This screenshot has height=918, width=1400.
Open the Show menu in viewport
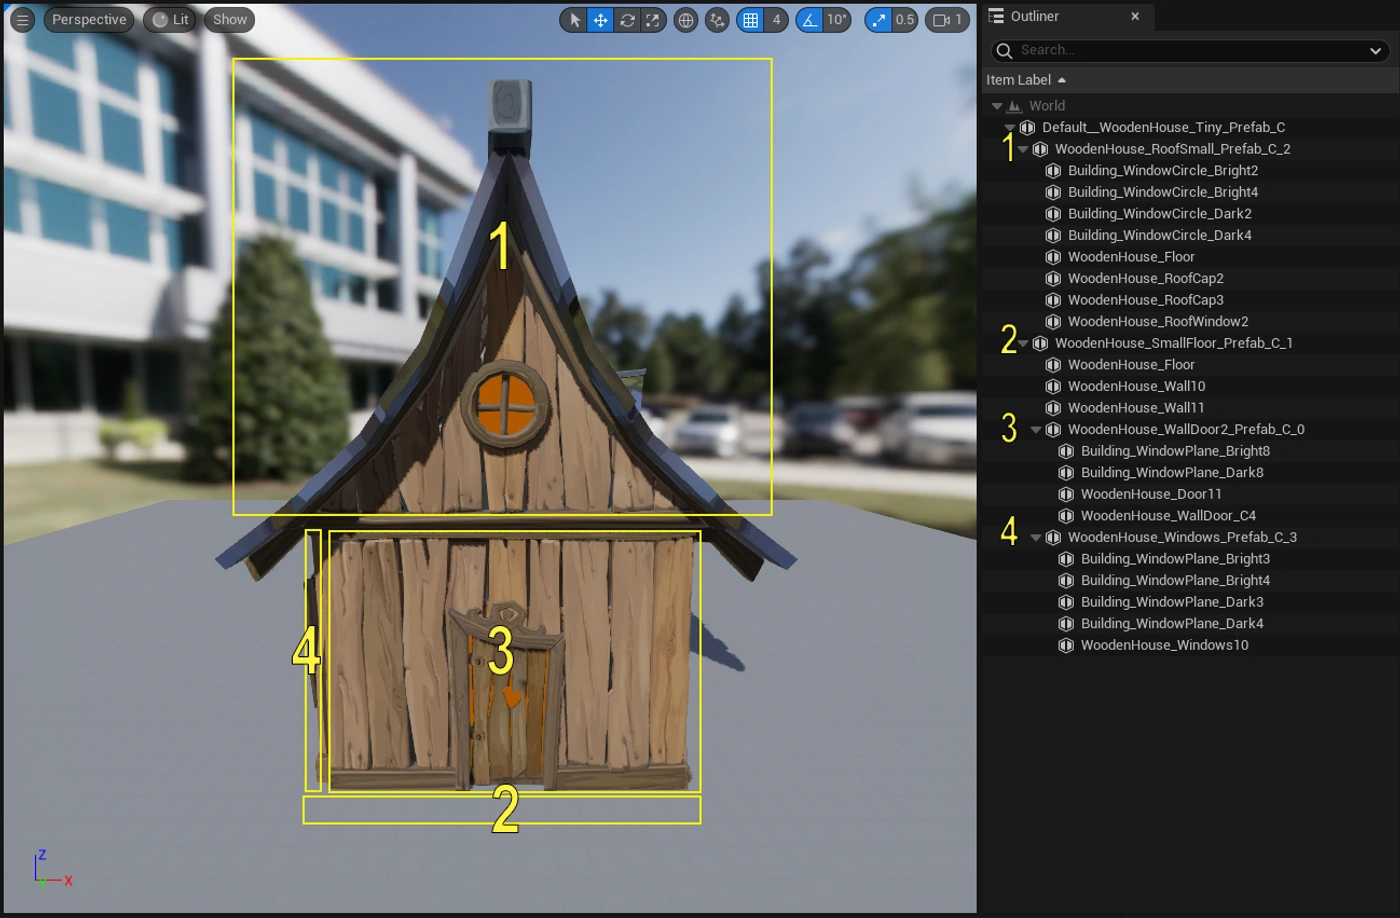229,20
